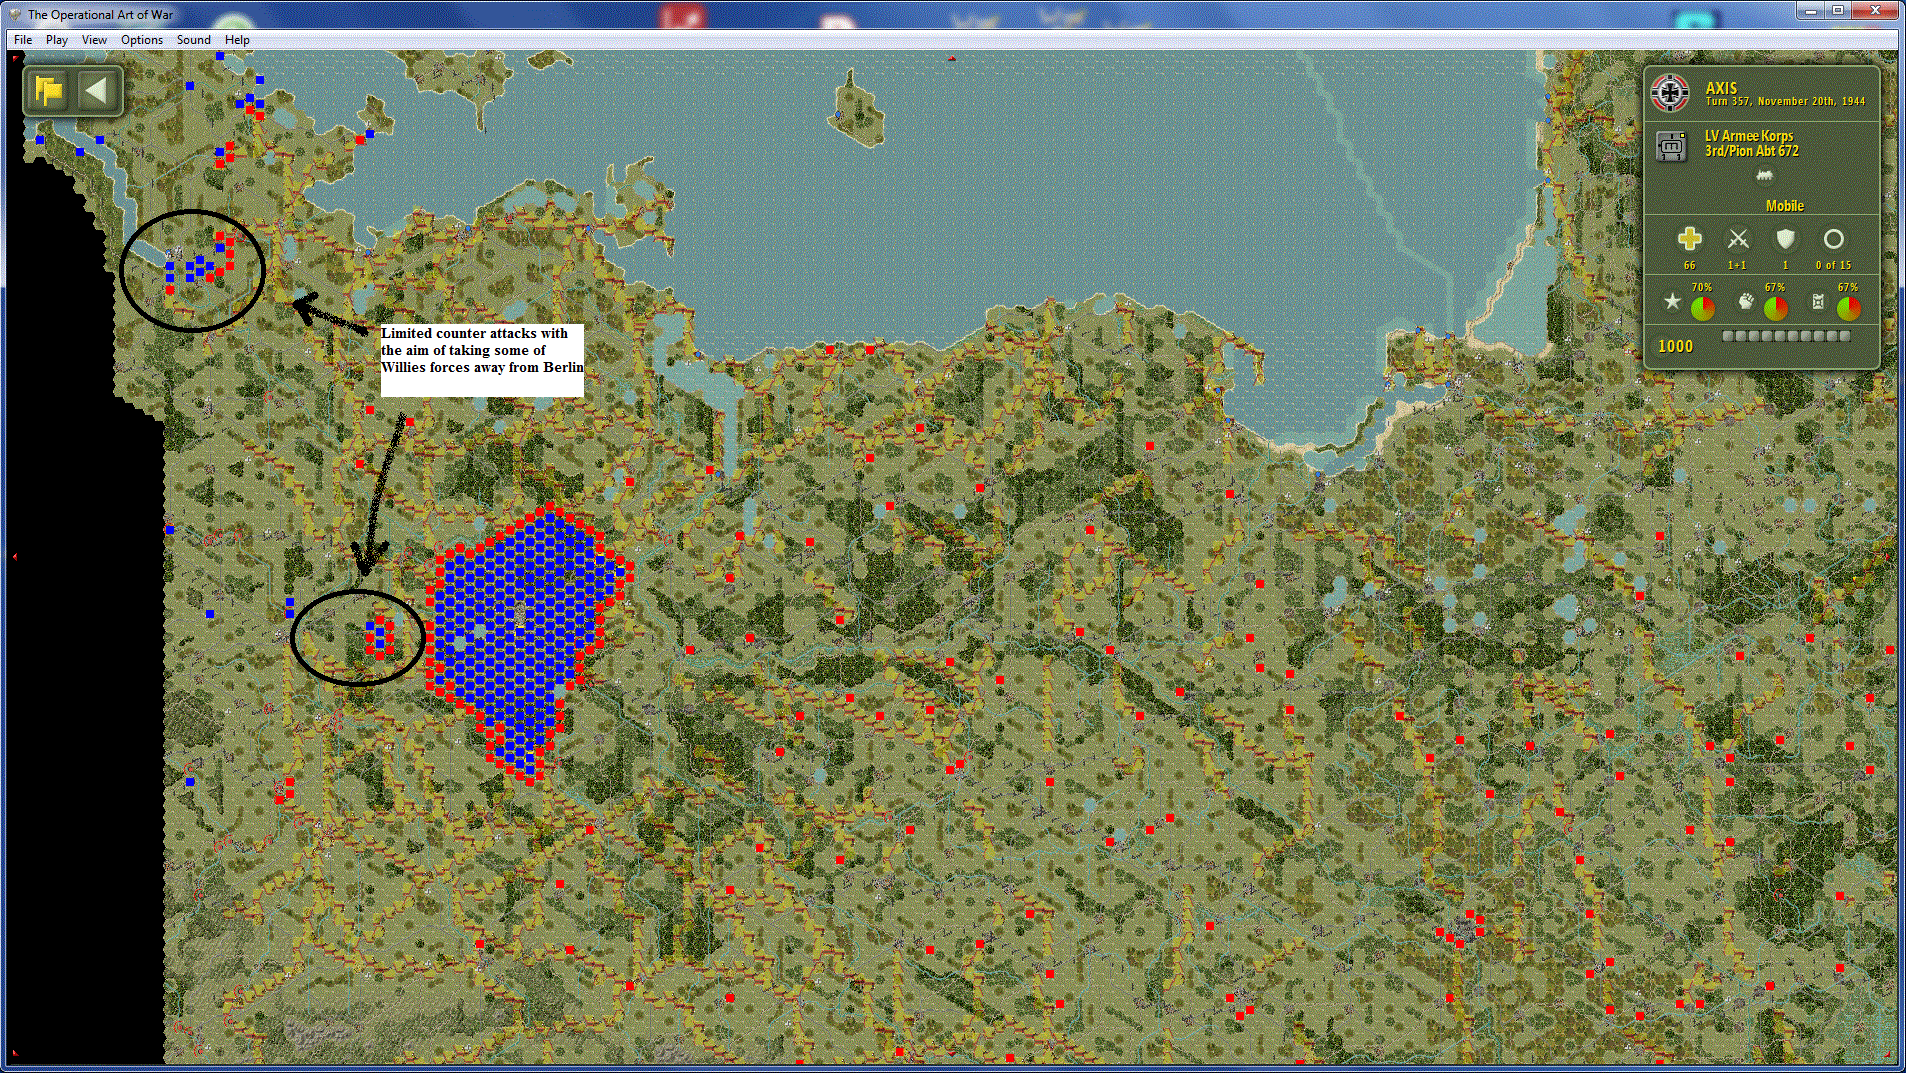Click the yellow cross health icon
Image resolution: width=1906 pixels, height=1073 pixels.
(x=1690, y=239)
